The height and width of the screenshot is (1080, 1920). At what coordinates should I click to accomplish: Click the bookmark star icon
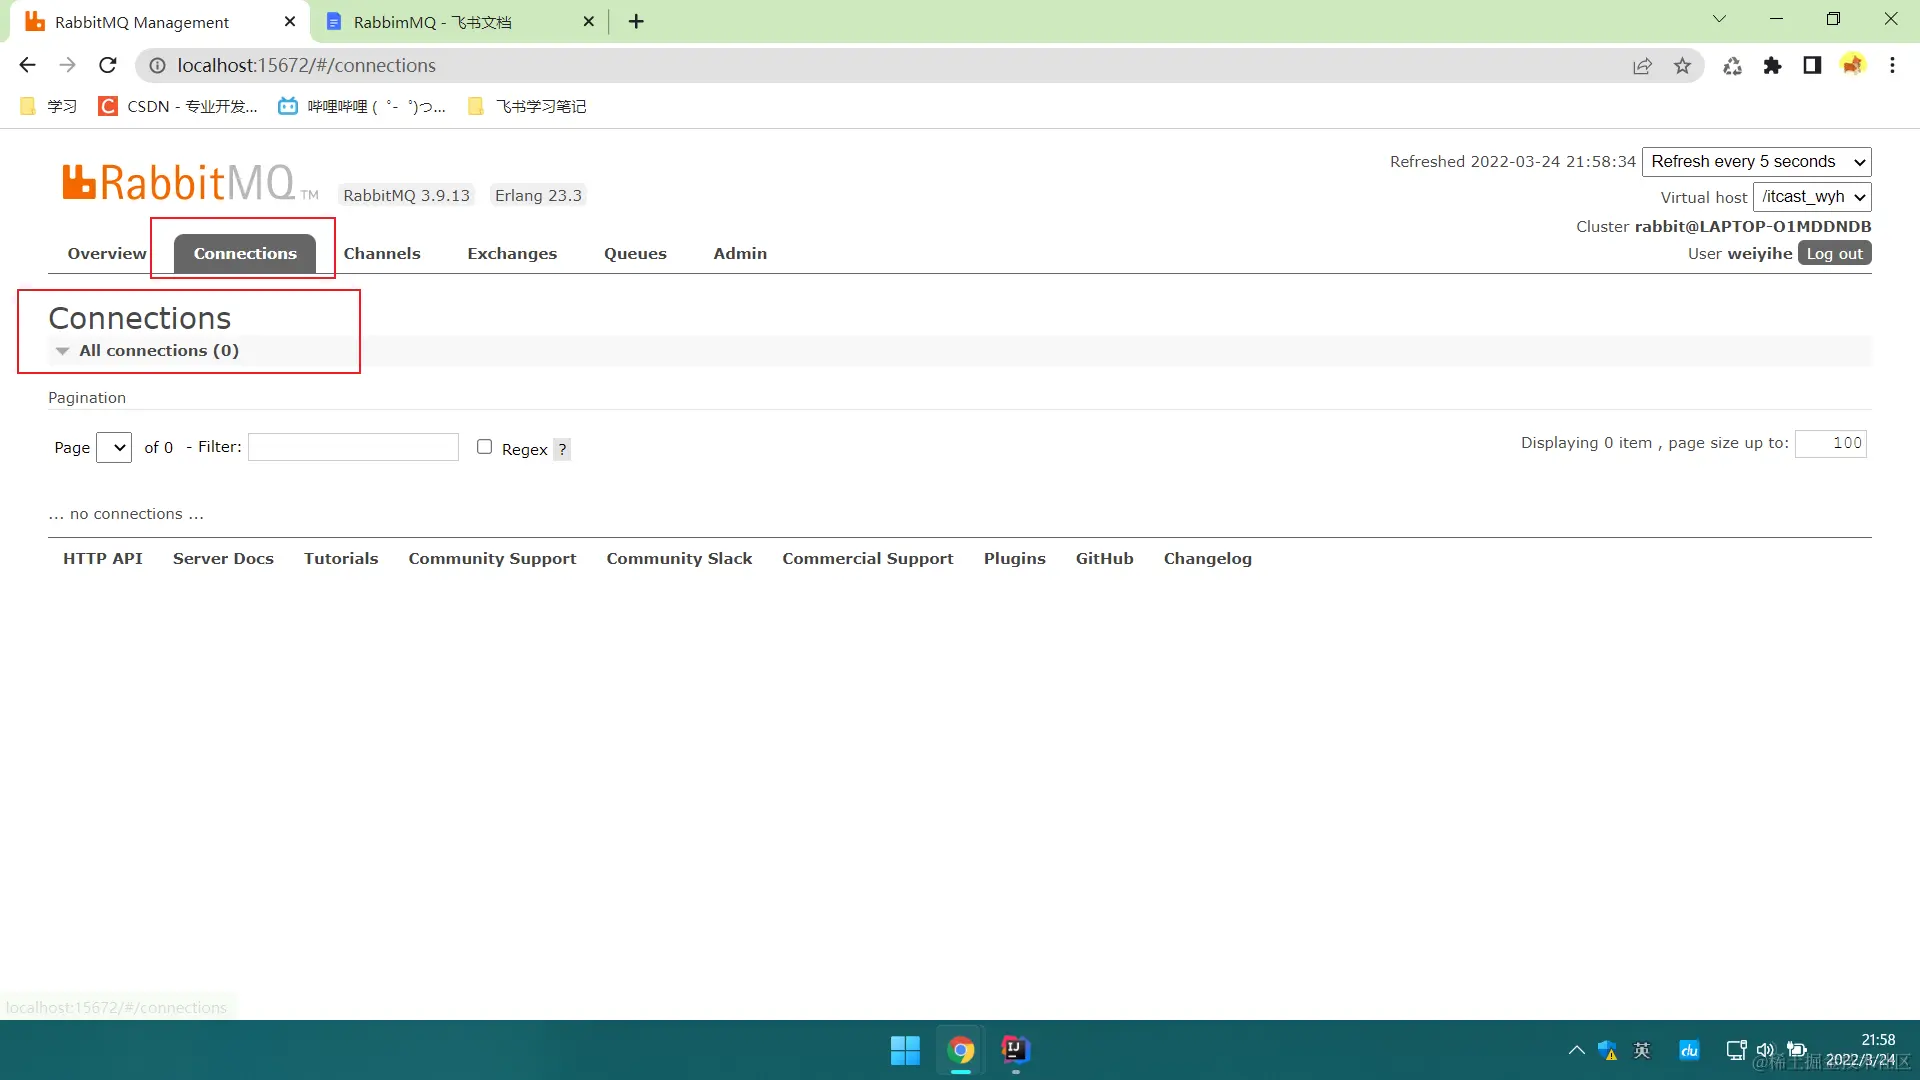pos(1682,65)
